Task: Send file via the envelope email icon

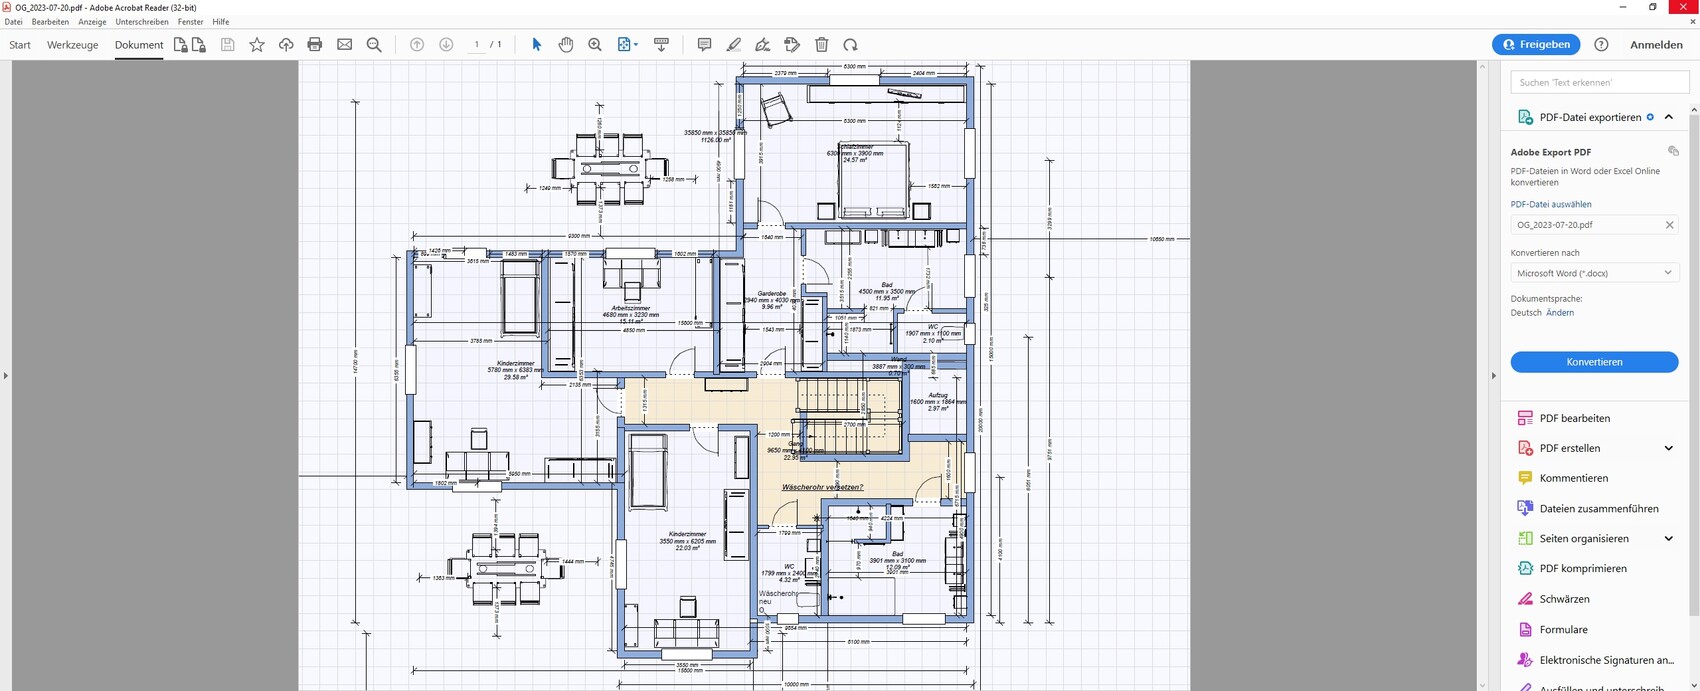Action: click(x=345, y=45)
